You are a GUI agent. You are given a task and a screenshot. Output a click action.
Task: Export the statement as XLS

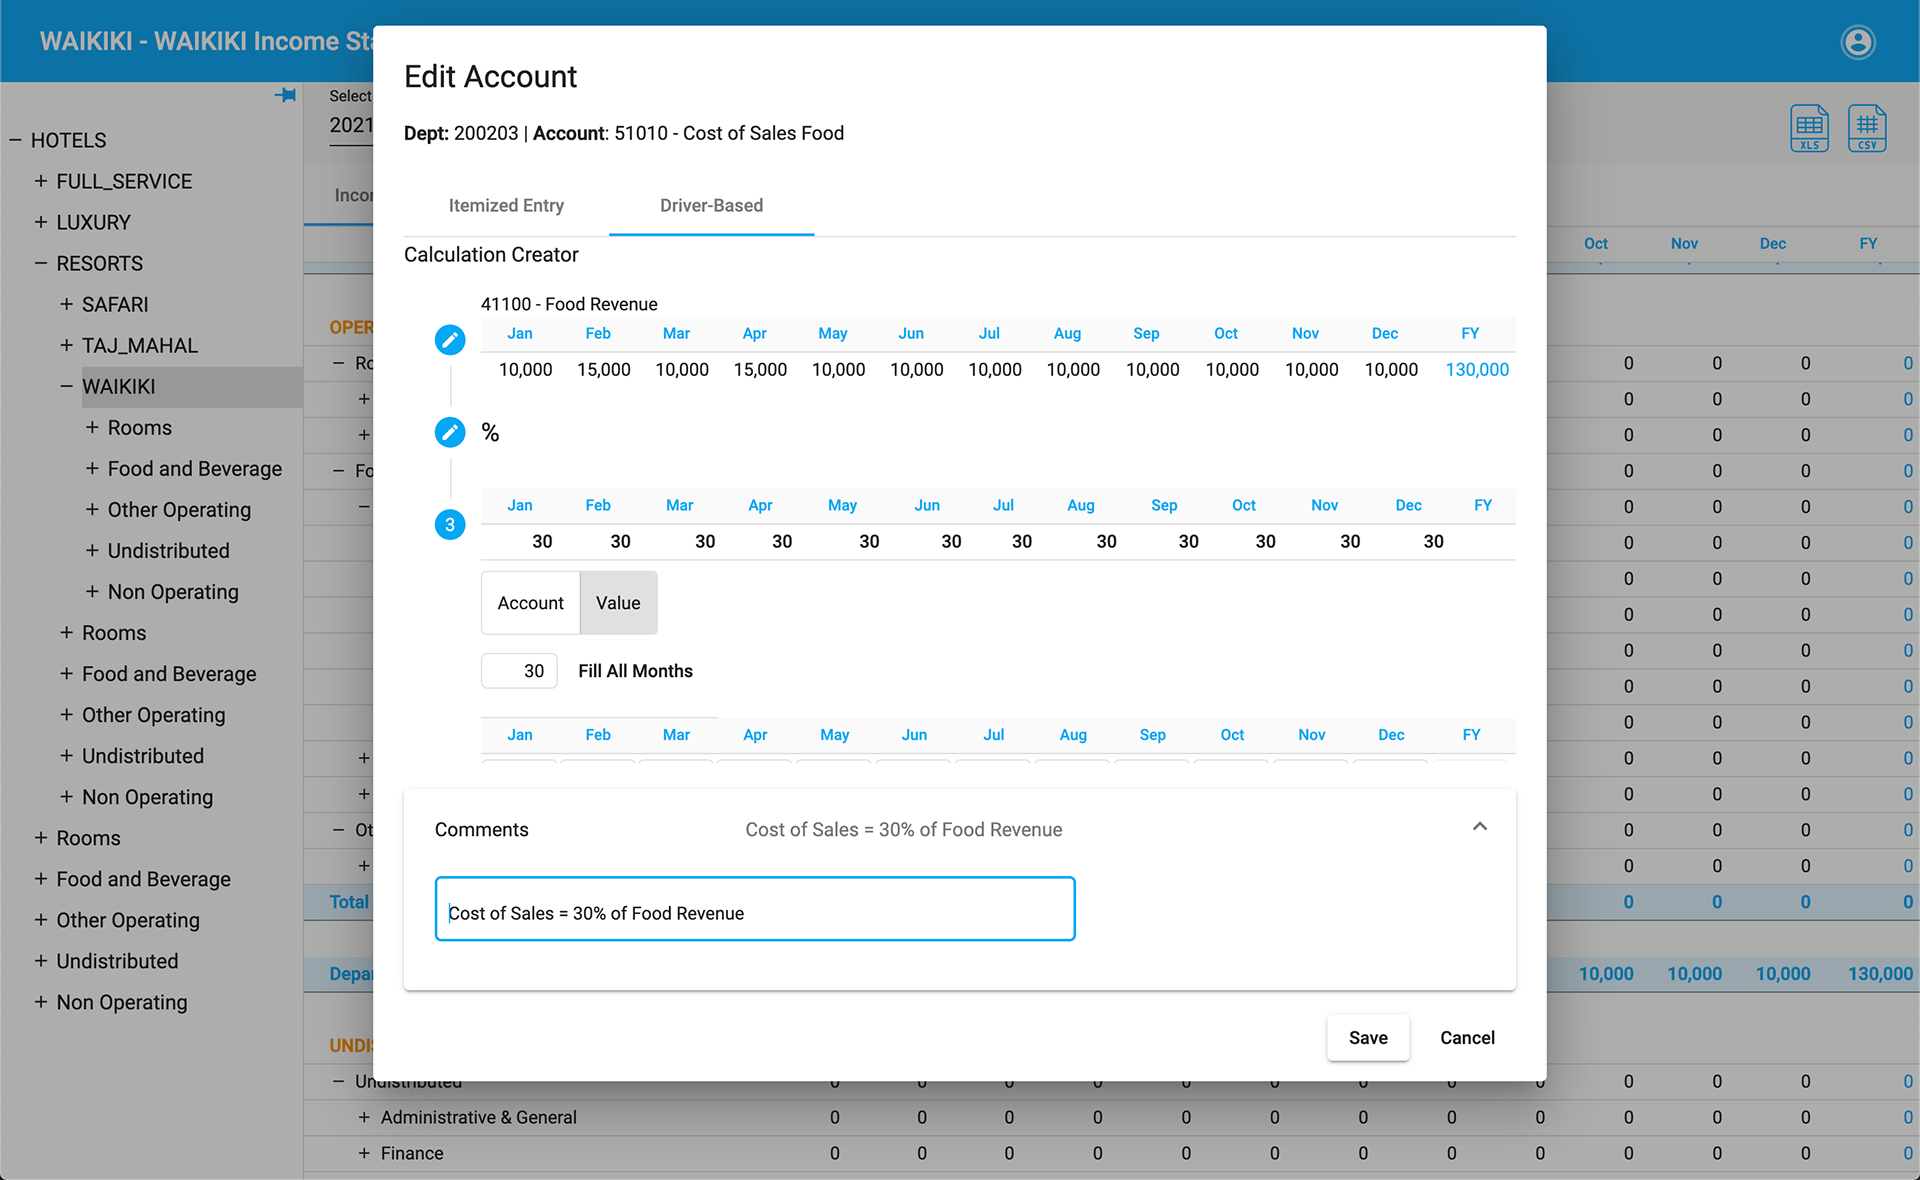1809,128
